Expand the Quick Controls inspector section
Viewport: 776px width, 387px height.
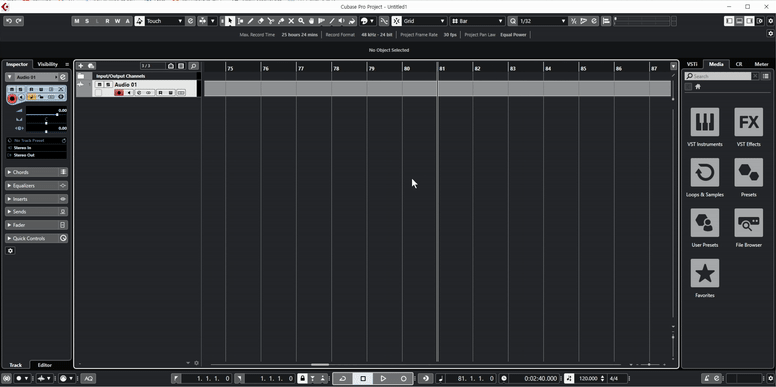click(x=32, y=239)
